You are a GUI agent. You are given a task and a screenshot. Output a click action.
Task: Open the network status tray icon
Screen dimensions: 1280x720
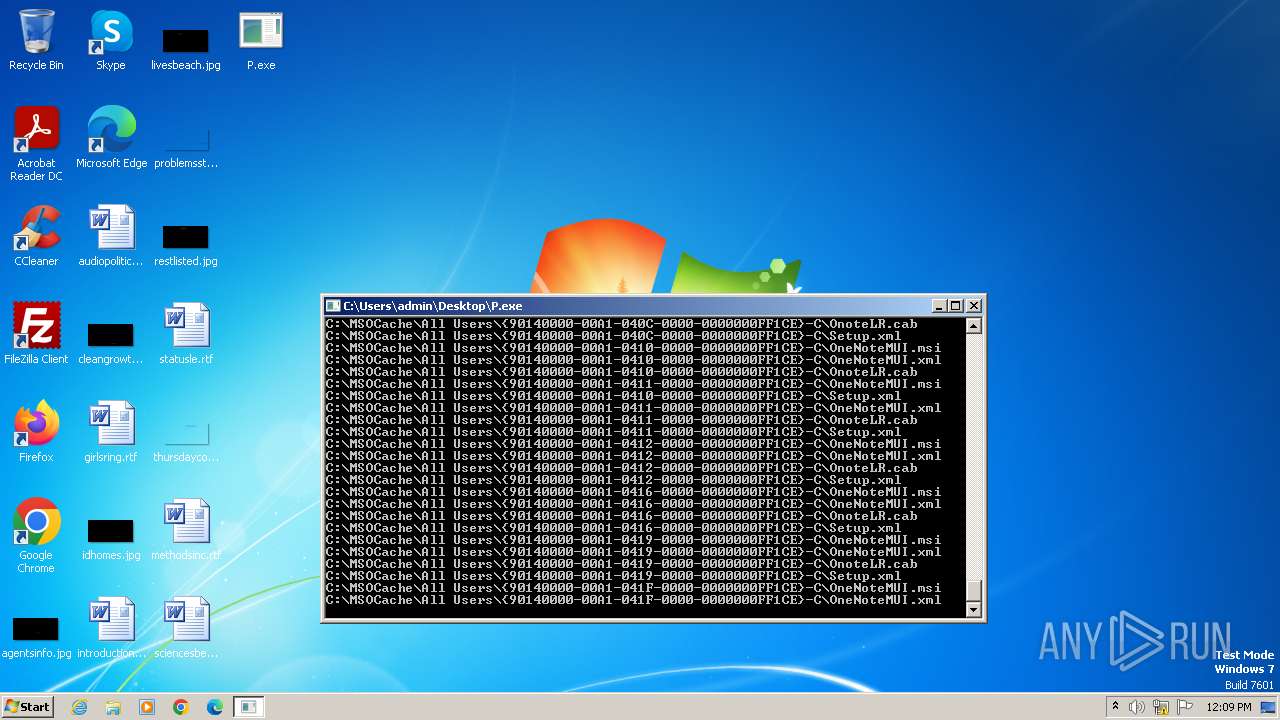click(x=1161, y=707)
